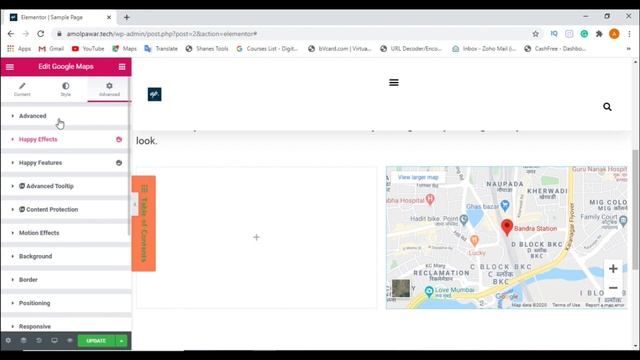640x360 pixels.
Task: Click the site logo in the header
Action: click(x=154, y=94)
